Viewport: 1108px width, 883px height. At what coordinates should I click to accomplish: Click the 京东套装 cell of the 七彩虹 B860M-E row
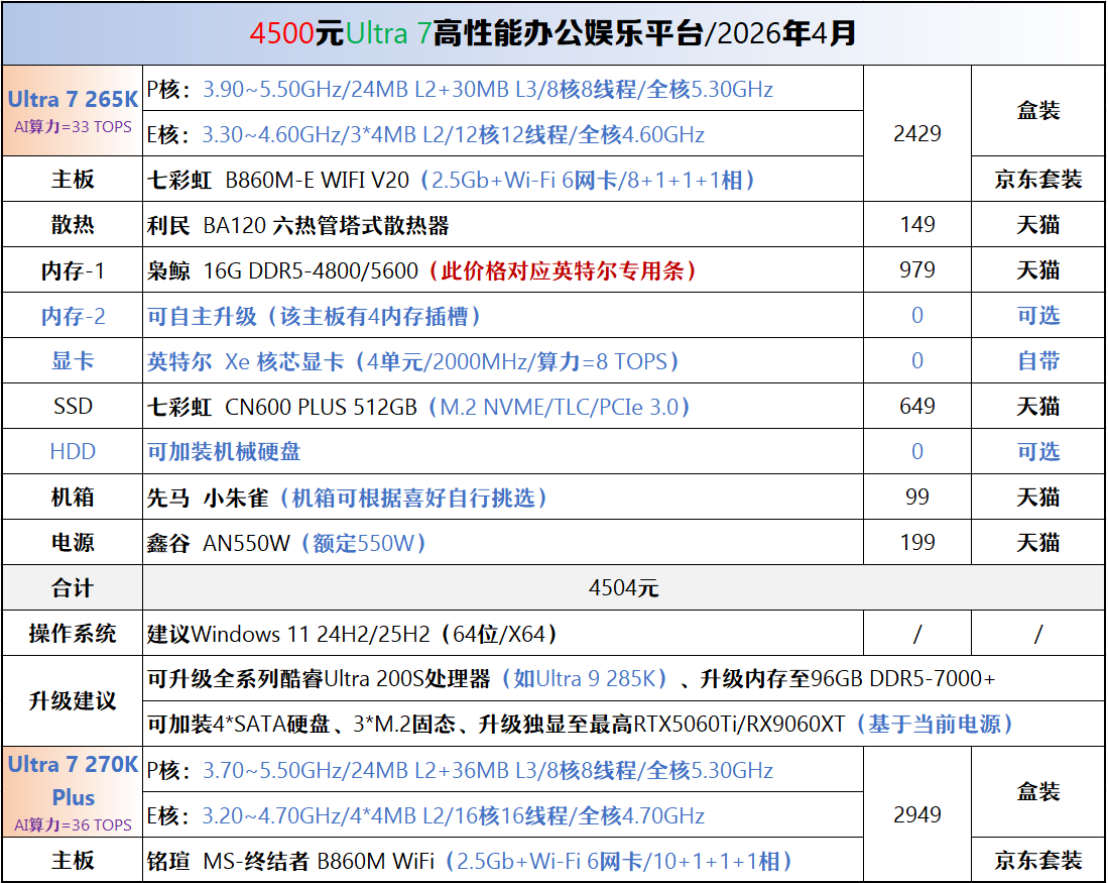tap(1038, 179)
